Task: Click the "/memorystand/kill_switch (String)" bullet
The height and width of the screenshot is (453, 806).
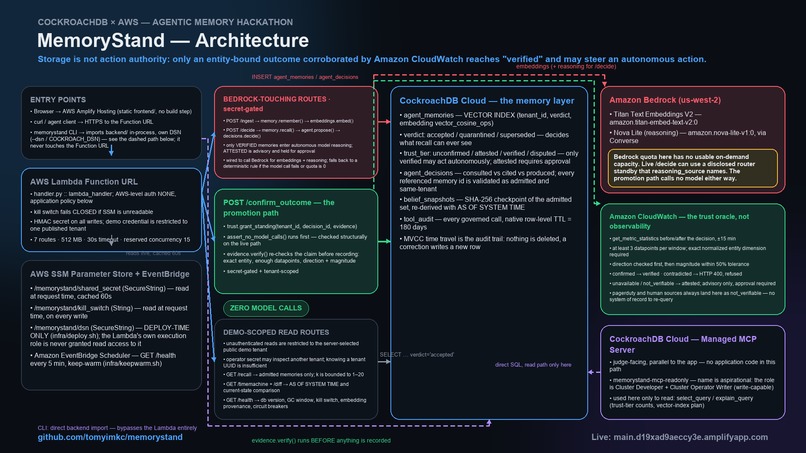Action: click(109, 312)
